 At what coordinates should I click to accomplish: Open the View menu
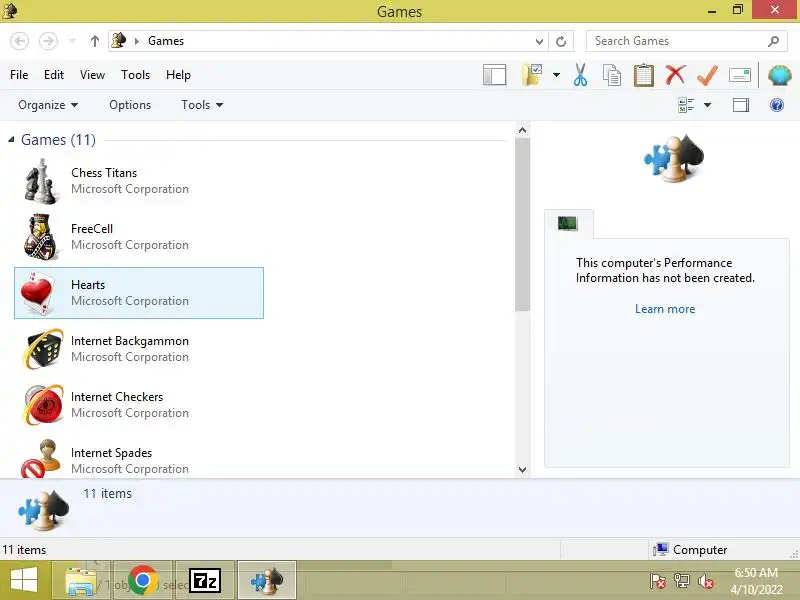92,75
